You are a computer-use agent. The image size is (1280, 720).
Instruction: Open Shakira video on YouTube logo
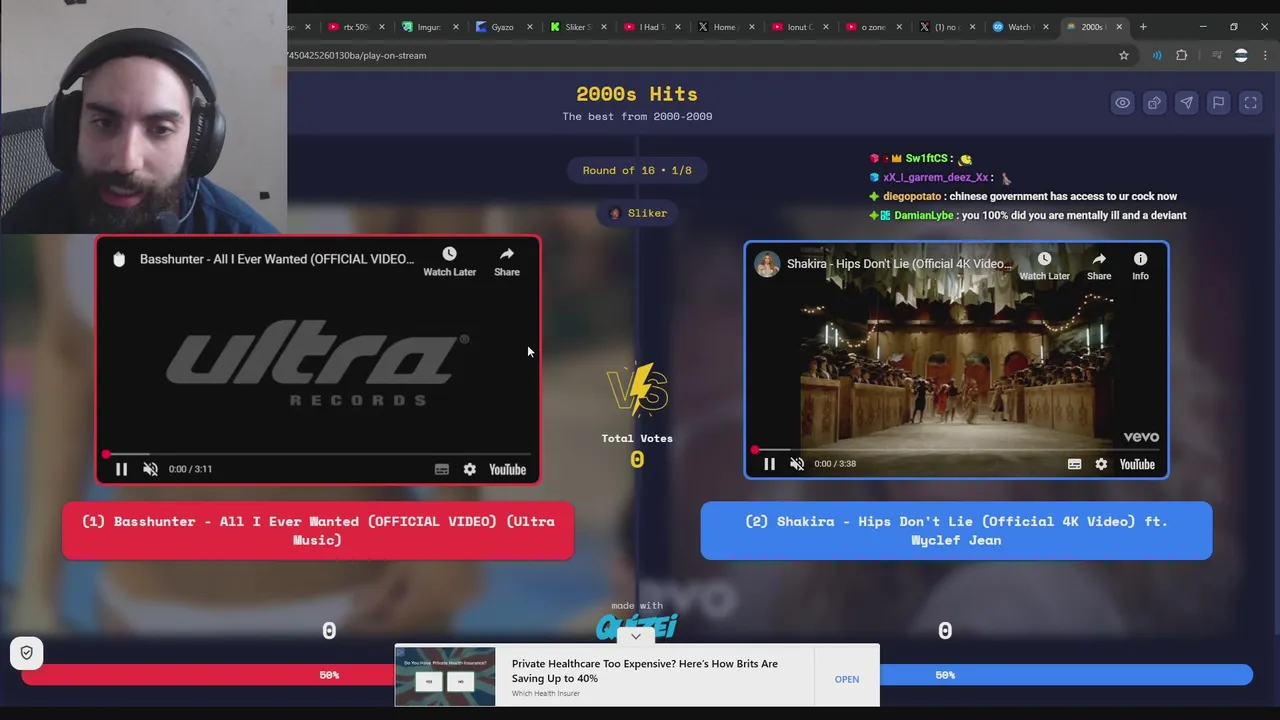[x=1137, y=464]
